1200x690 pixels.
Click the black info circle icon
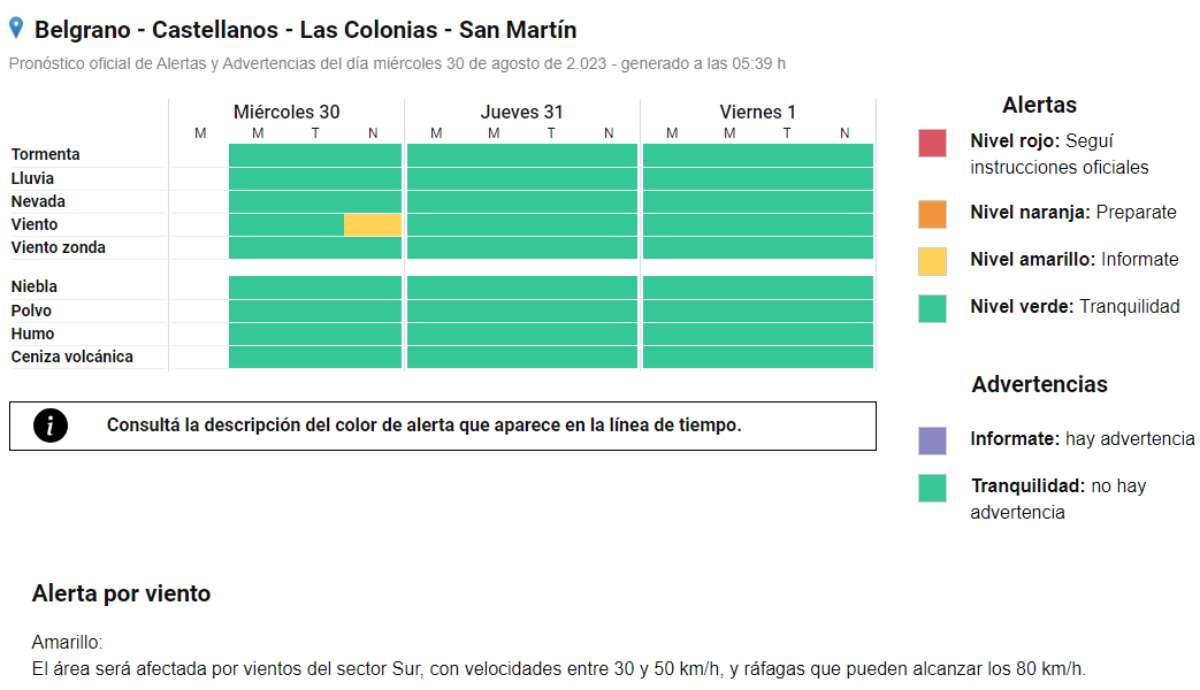(50, 426)
